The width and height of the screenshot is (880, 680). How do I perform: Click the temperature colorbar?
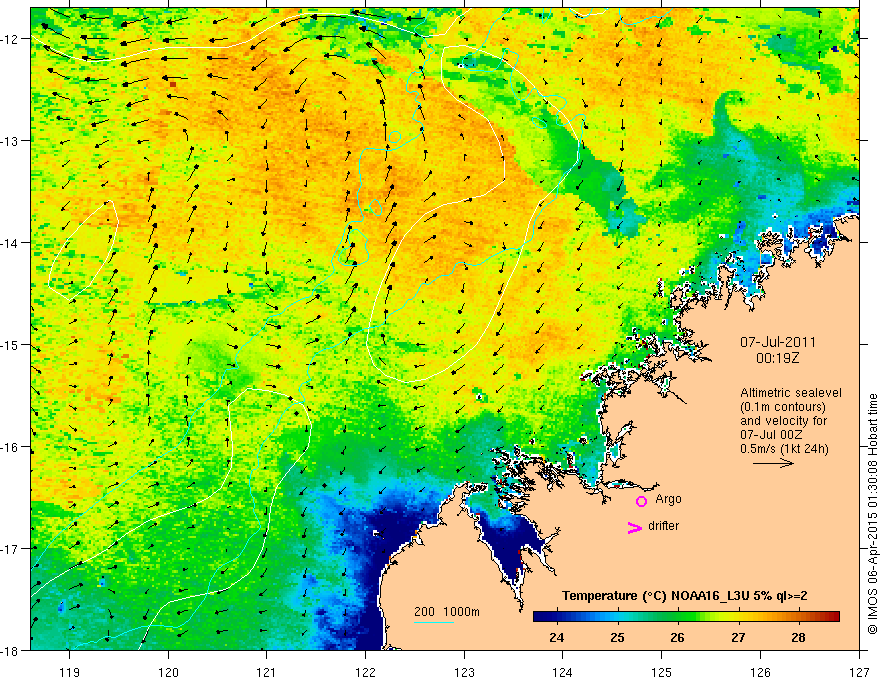coord(686,616)
